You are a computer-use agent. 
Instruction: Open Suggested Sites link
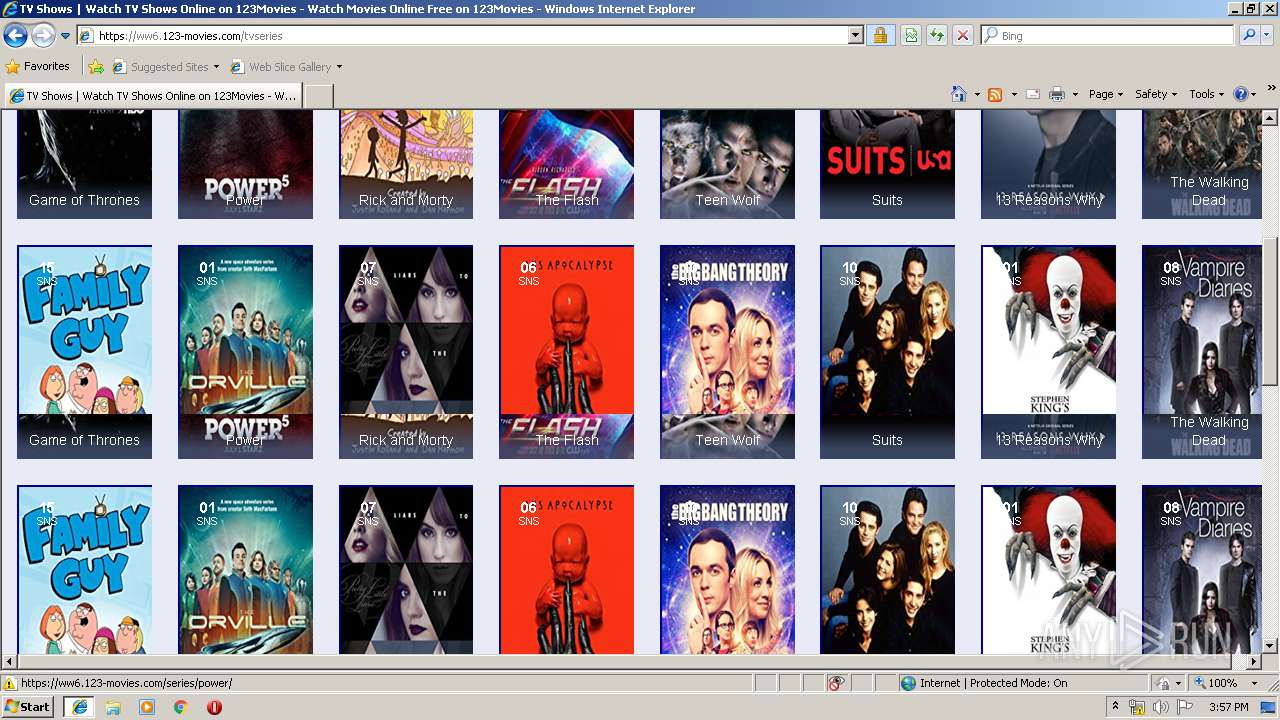pos(164,67)
